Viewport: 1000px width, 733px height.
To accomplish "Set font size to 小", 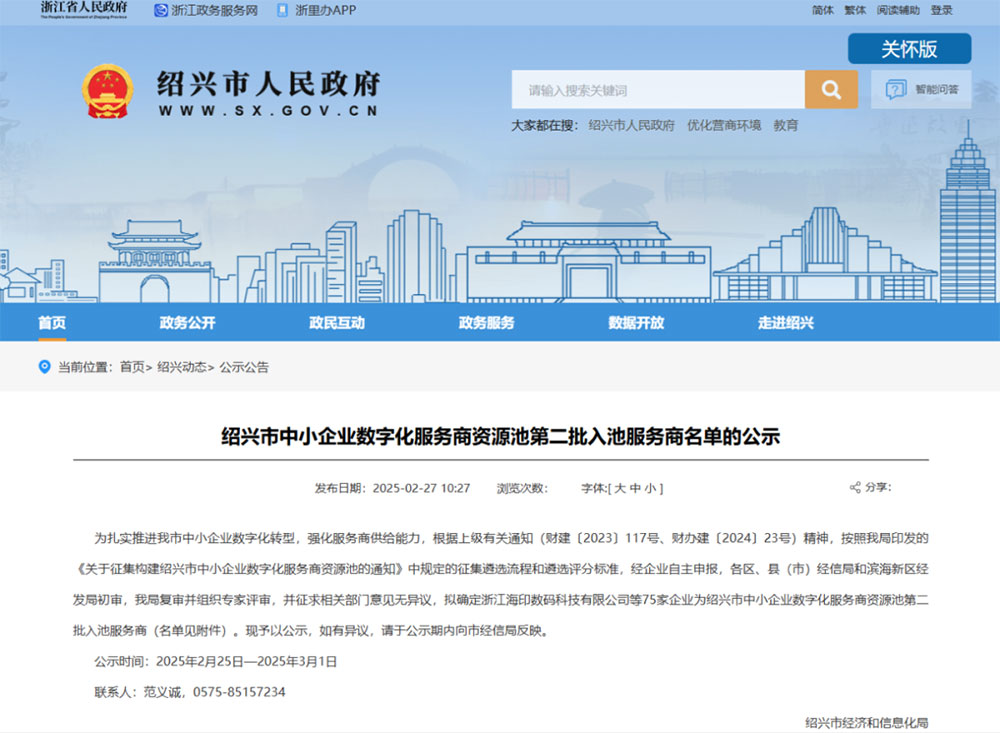I will pyautogui.click(x=650, y=488).
